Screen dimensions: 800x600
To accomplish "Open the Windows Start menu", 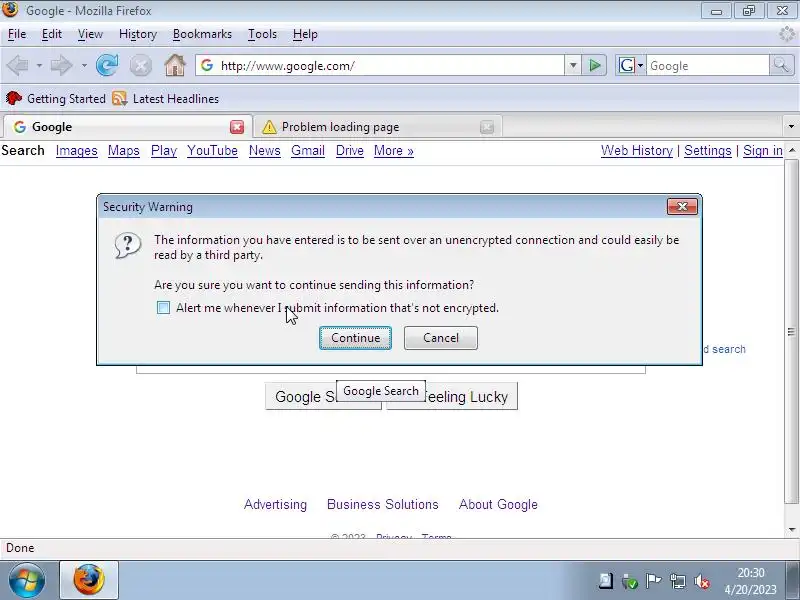I will [27, 580].
